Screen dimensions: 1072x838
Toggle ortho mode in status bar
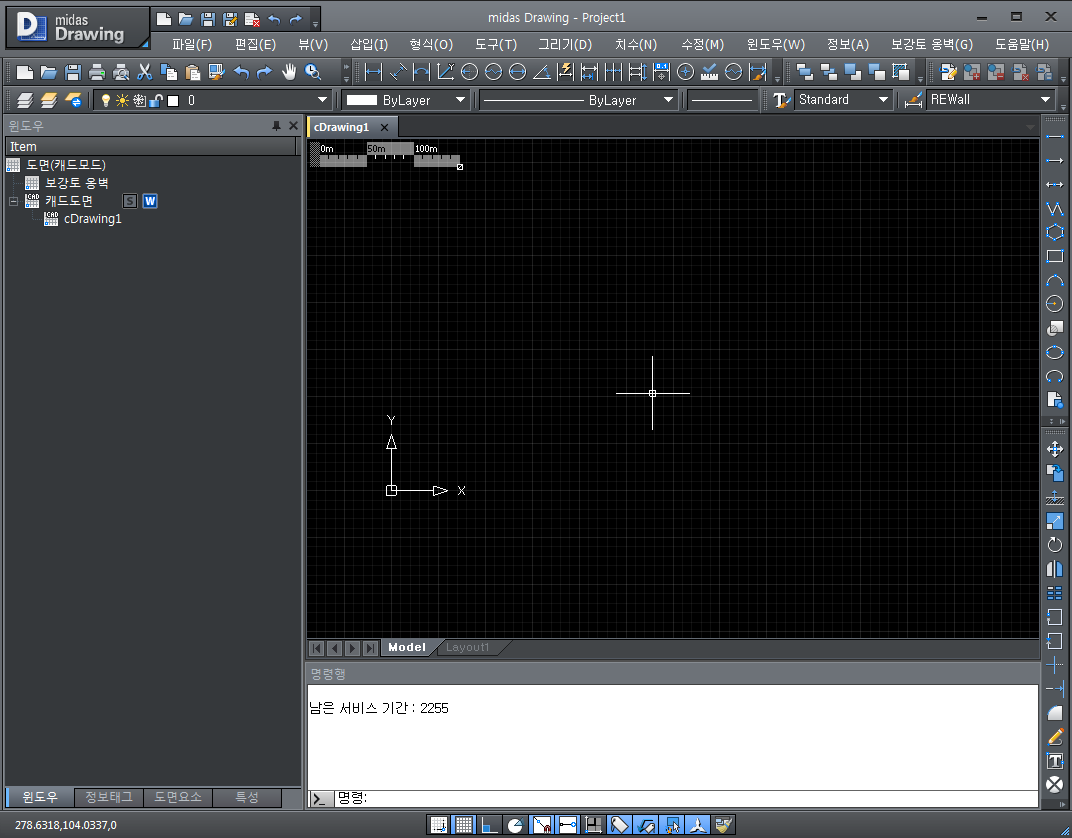(489, 825)
